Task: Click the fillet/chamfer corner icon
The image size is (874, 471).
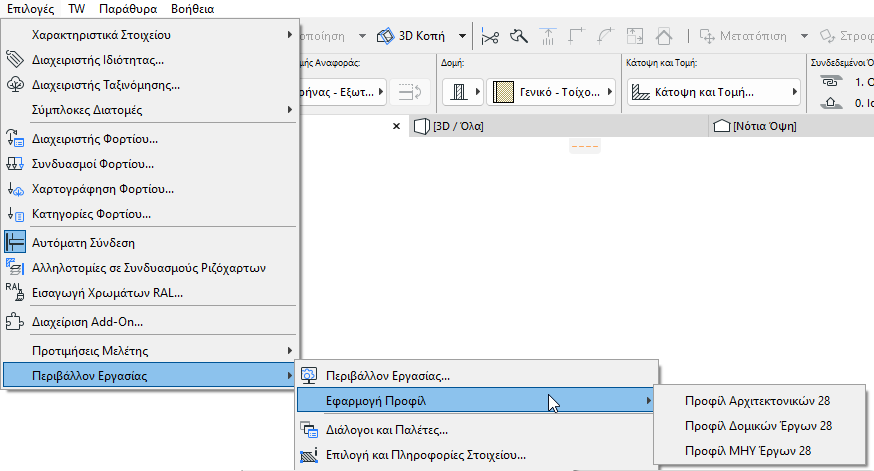Action: pyautogui.click(x=605, y=37)
